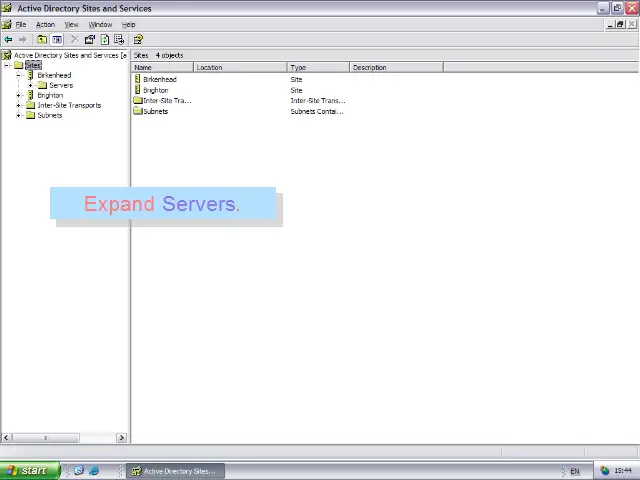Click the Birkenhead site icon in the tree

30,75
